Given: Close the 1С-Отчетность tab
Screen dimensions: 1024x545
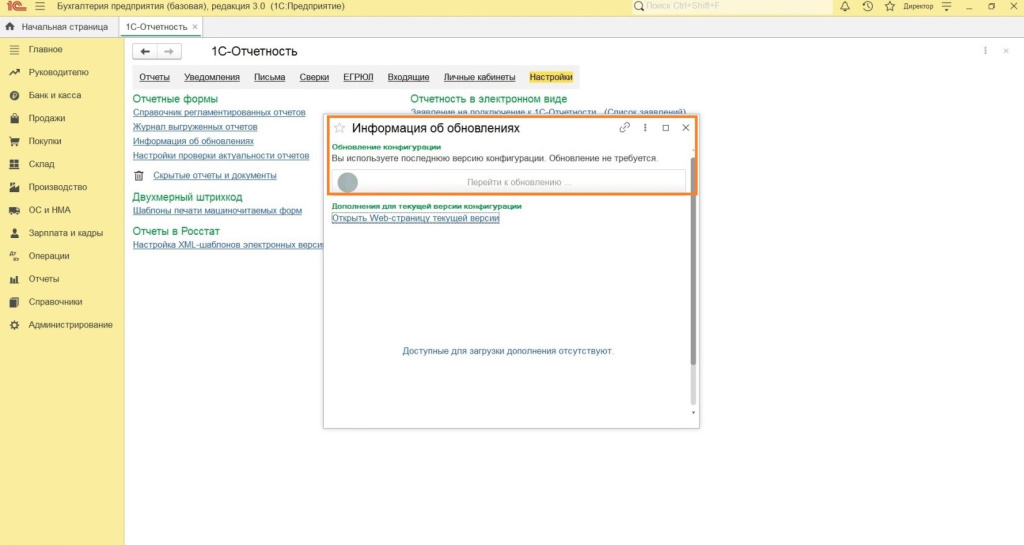Looking at the screenshot, I should [195, 26].
